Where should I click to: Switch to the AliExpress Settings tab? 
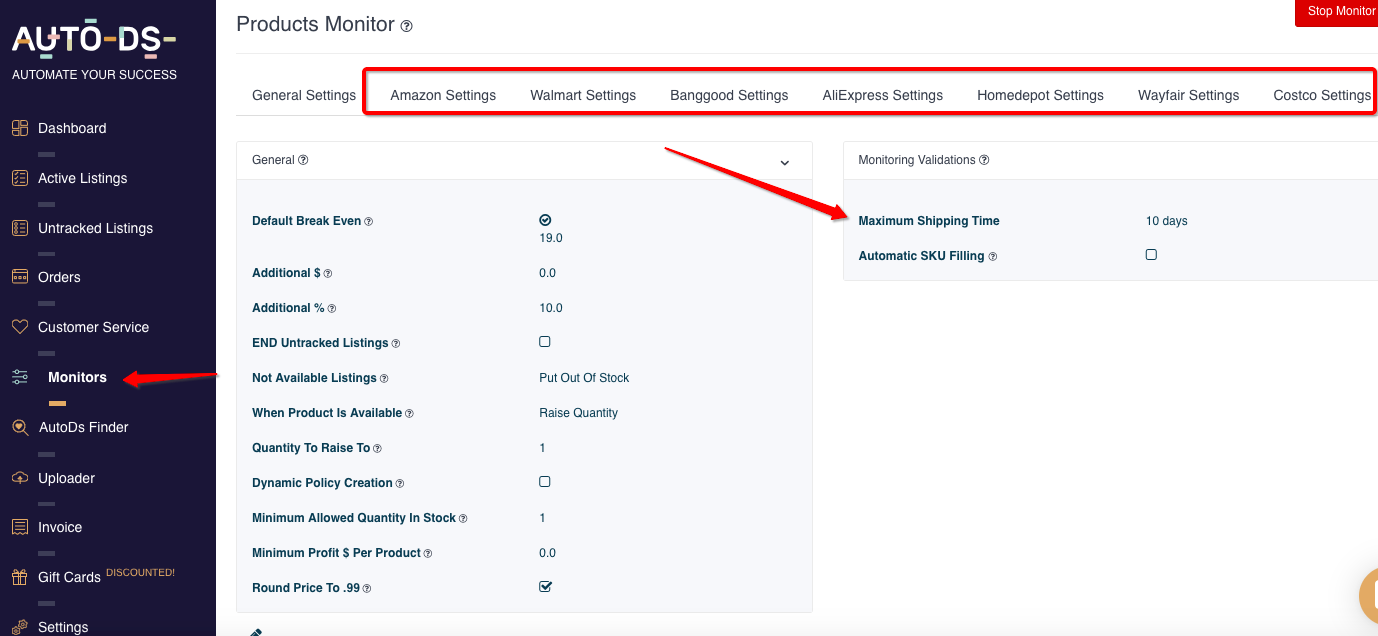[883, 96]
